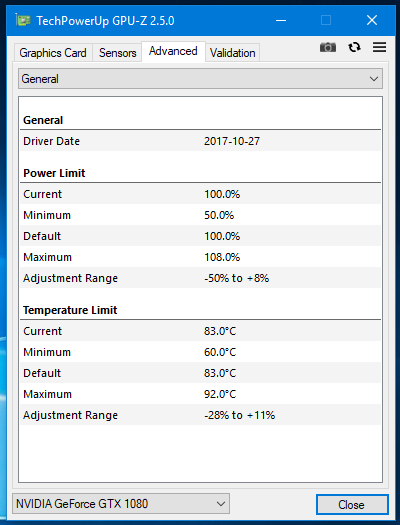Minimize the GPU-Z window
This screenshot has height=525, width=400.
pos(281,20)
